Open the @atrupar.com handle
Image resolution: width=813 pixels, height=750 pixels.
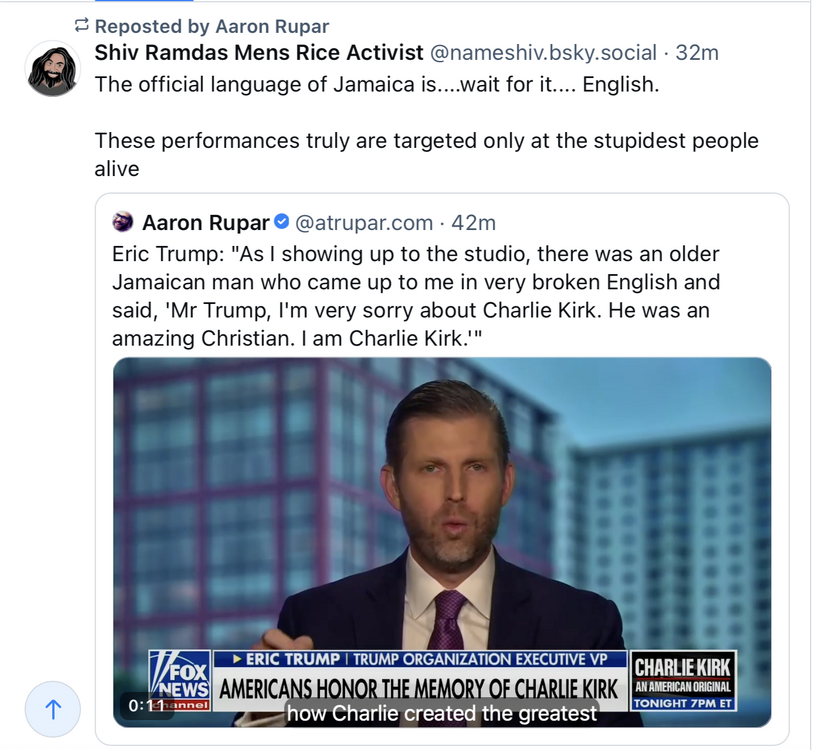[x=363, y=222]
